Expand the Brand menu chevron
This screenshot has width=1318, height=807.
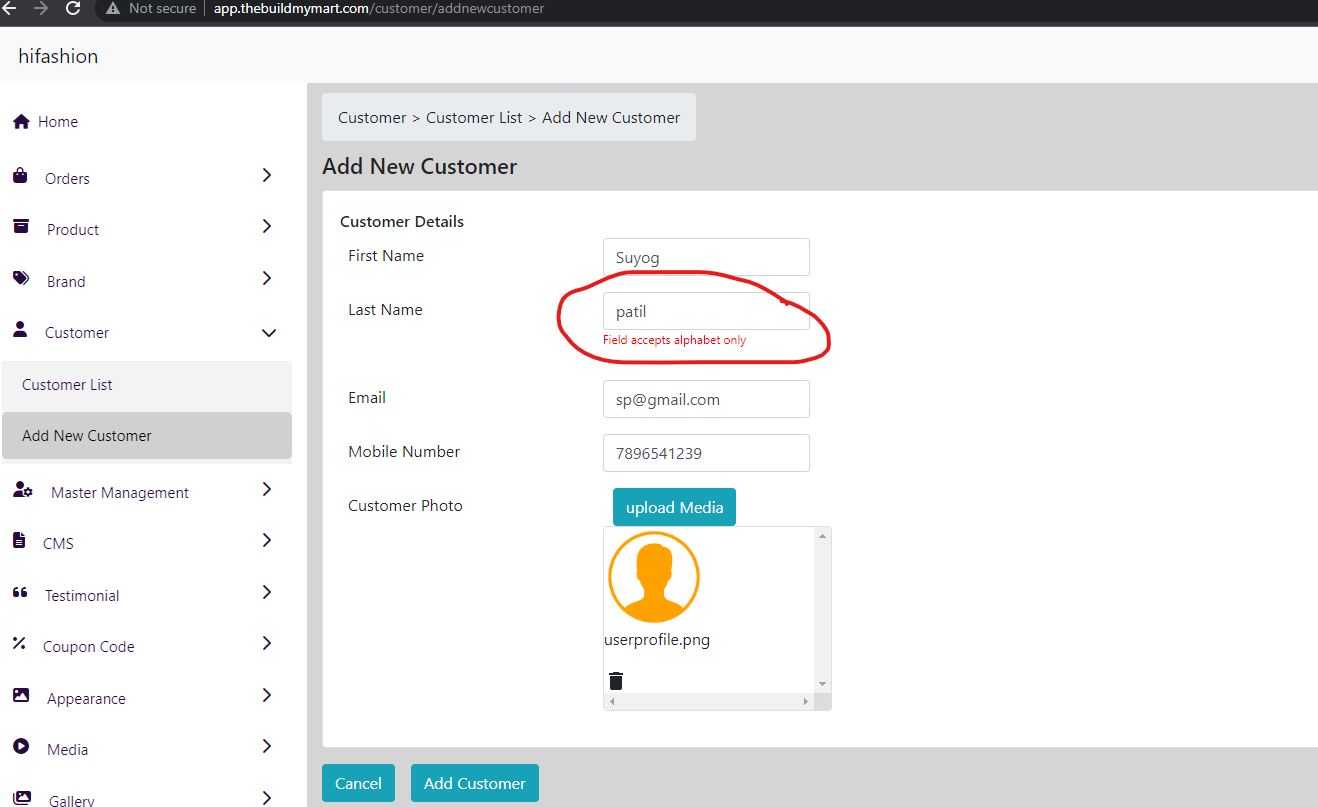pos(267,278)
